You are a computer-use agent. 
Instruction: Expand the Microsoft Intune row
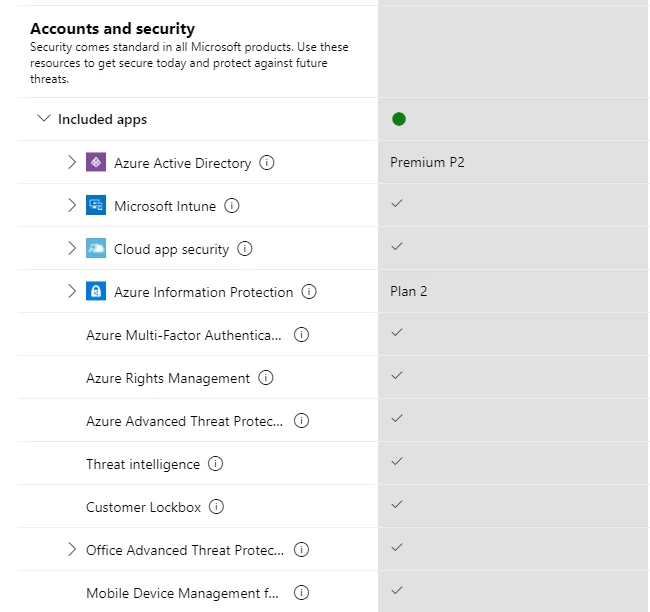pyautogui.click(x=72, y=205)
